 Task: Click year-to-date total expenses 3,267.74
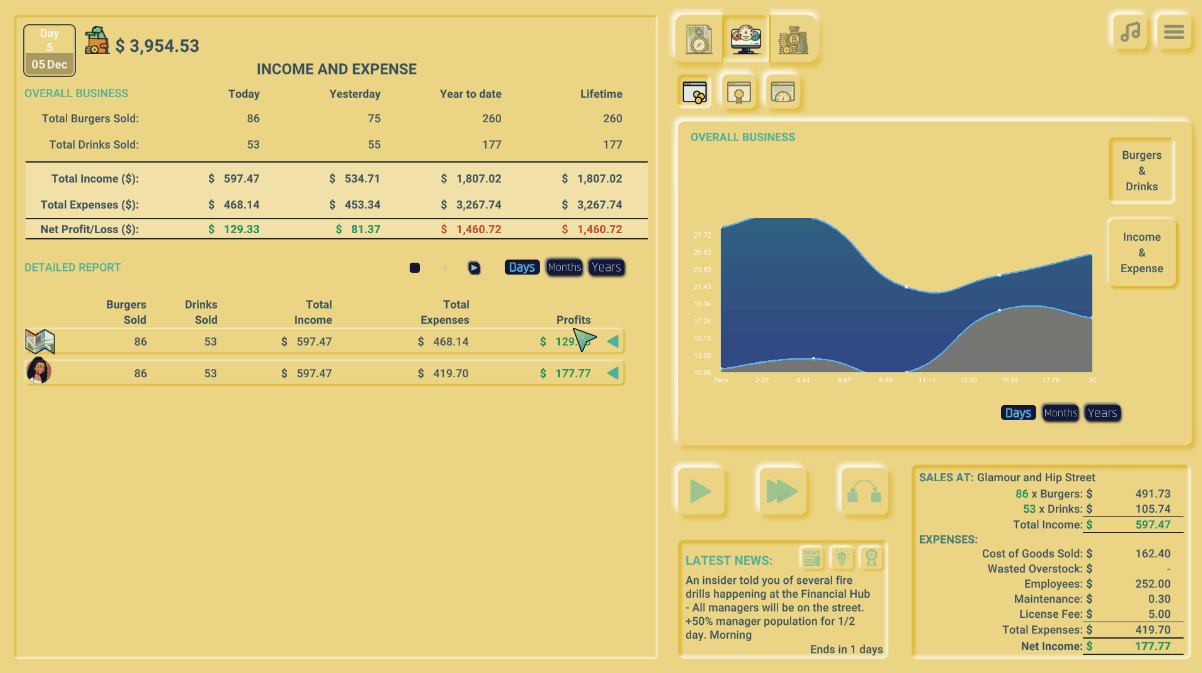471,205
